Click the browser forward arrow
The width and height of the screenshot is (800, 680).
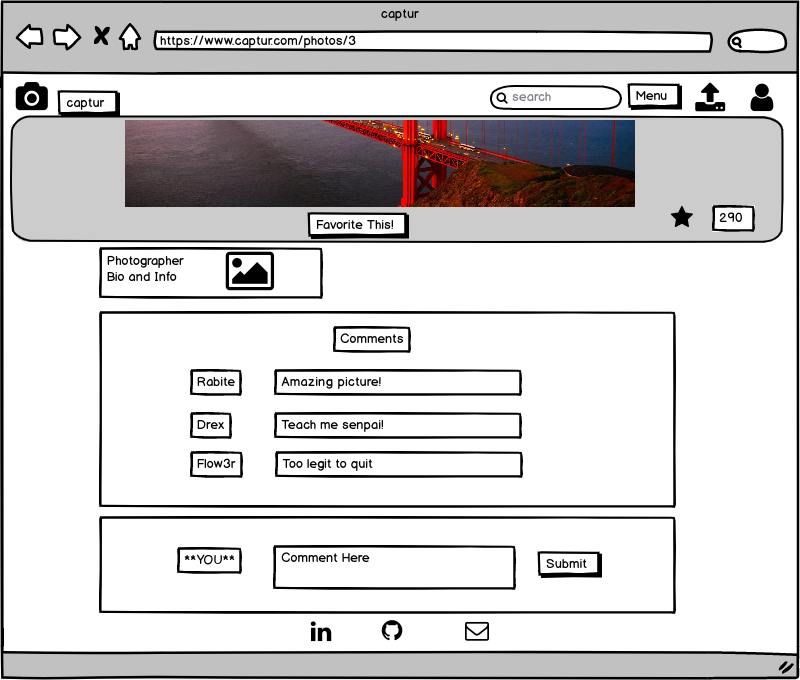click(67, 37)
